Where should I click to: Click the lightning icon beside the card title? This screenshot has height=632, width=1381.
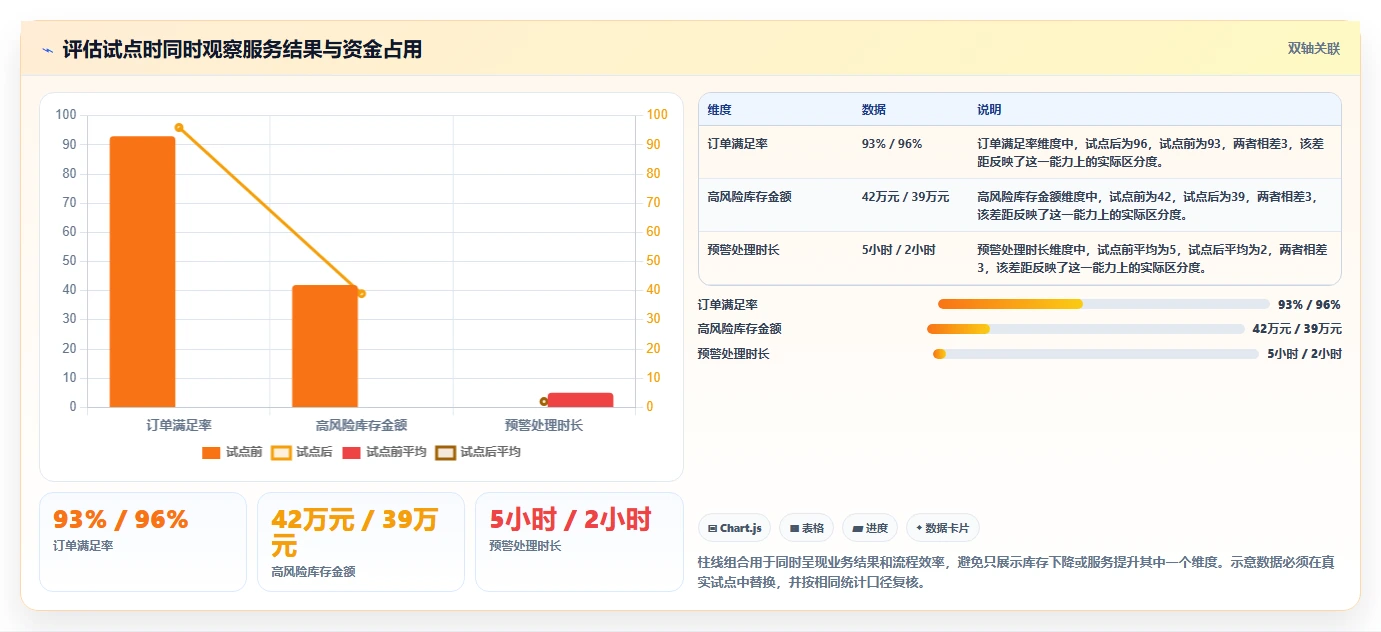tap(47, 50)
